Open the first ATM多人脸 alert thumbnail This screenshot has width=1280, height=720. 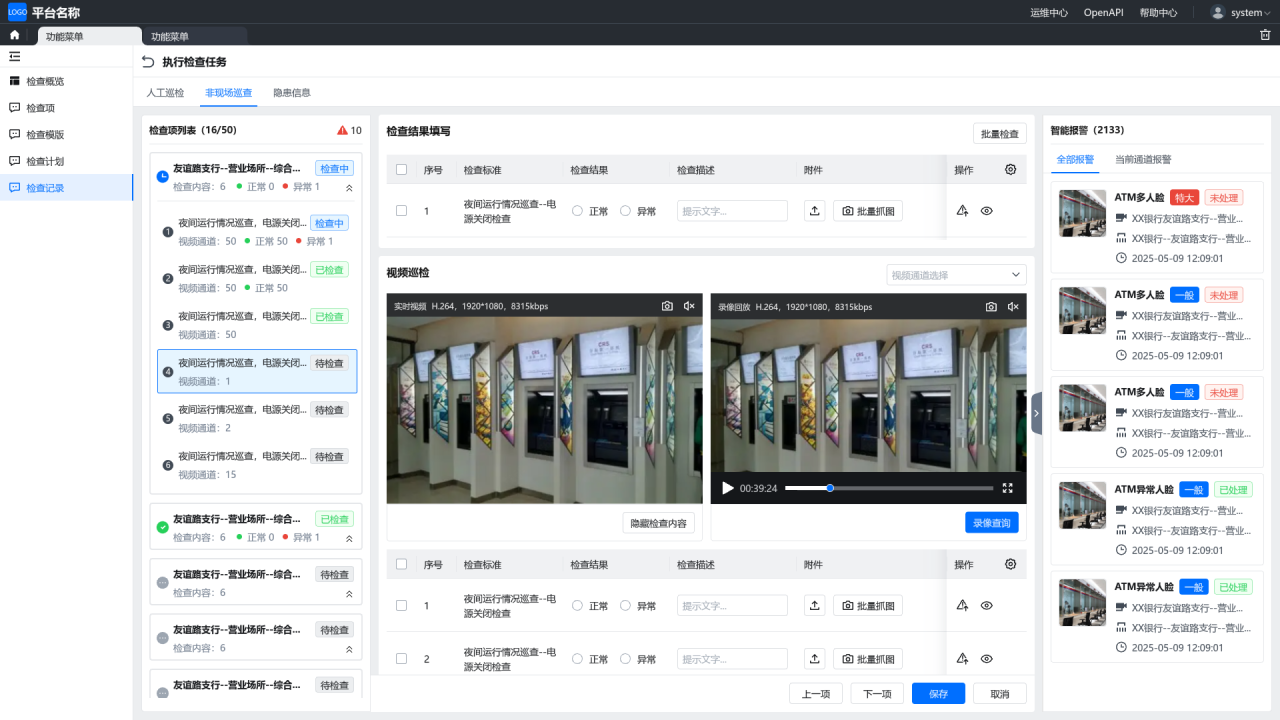tap(1081, 213)
